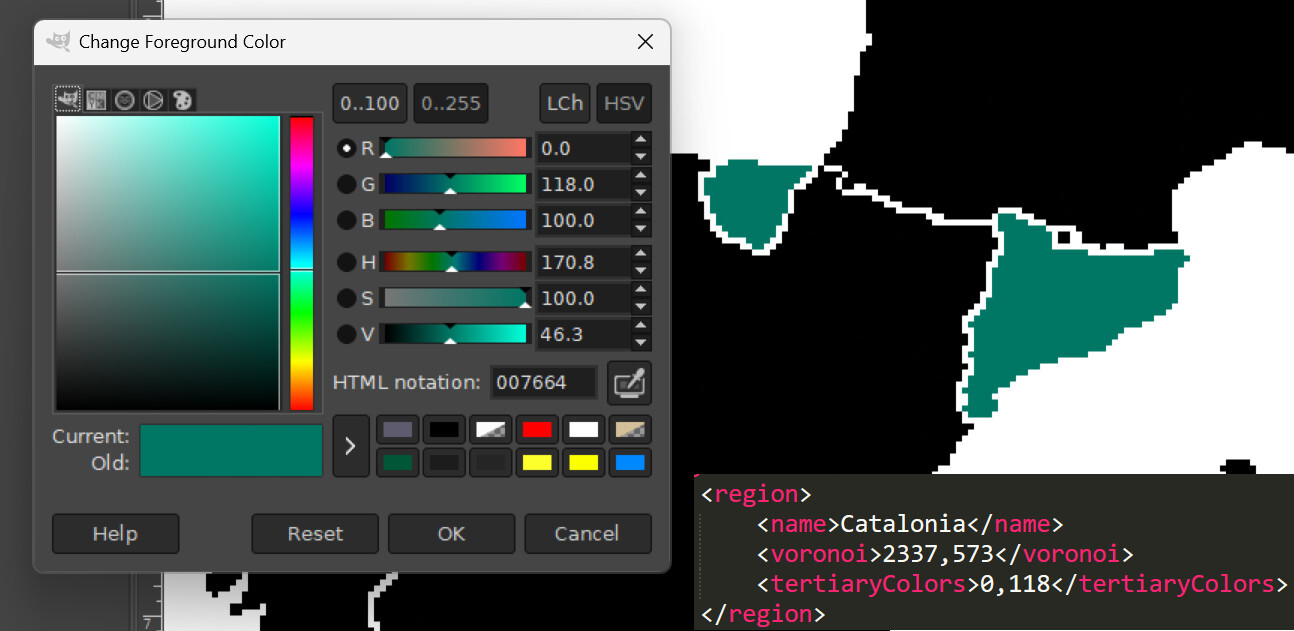The image size is (1294, 631).
Task: Switch color model to HSV
Action: click(624, 103)
